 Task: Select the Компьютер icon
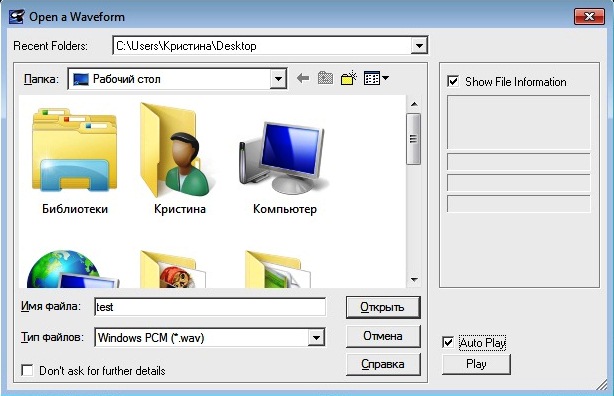(x=285, y=157)
